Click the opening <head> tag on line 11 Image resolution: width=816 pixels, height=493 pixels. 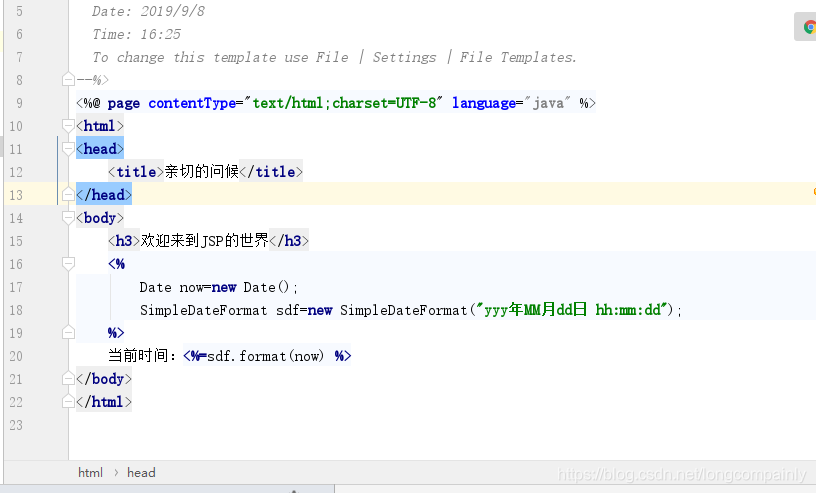[100, 149]
